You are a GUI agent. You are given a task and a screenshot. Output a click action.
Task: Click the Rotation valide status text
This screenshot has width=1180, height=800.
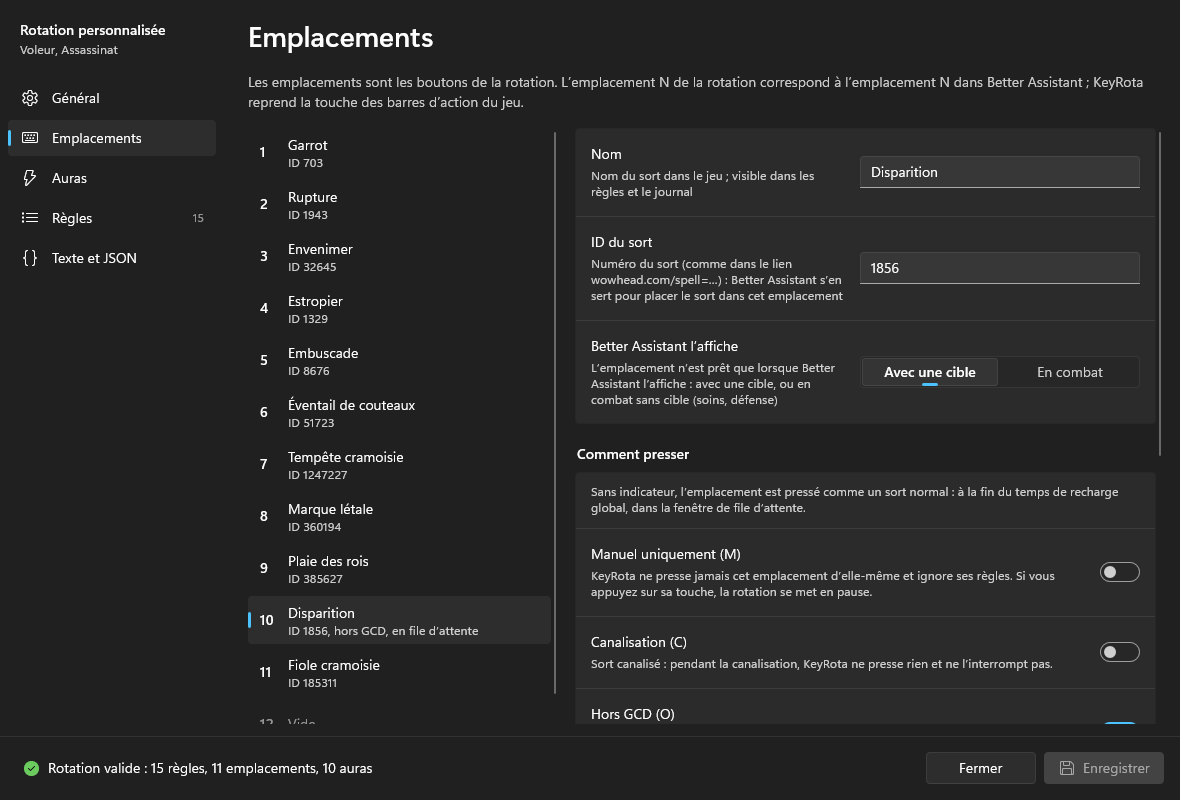pyautogui.click(x=210, y=768)
